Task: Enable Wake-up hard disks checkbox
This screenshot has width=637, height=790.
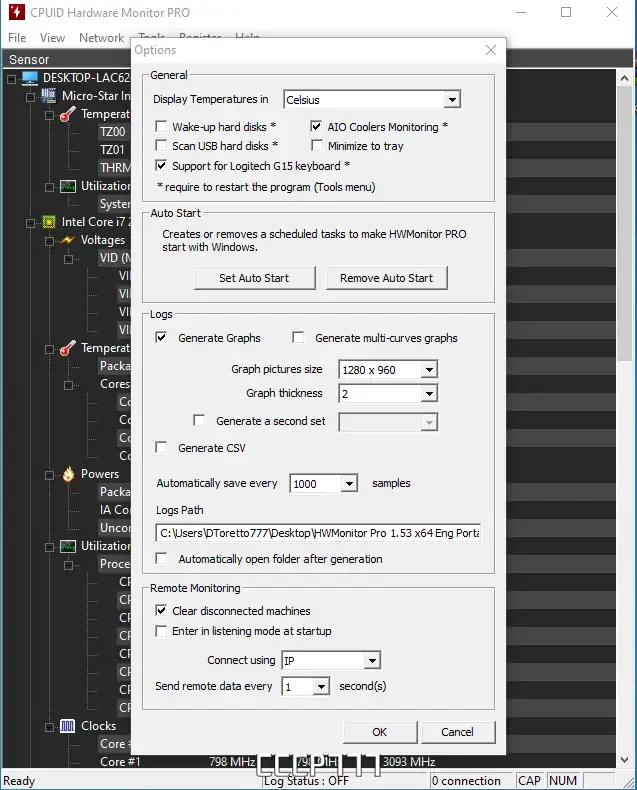Action: (x=162, y=127)
